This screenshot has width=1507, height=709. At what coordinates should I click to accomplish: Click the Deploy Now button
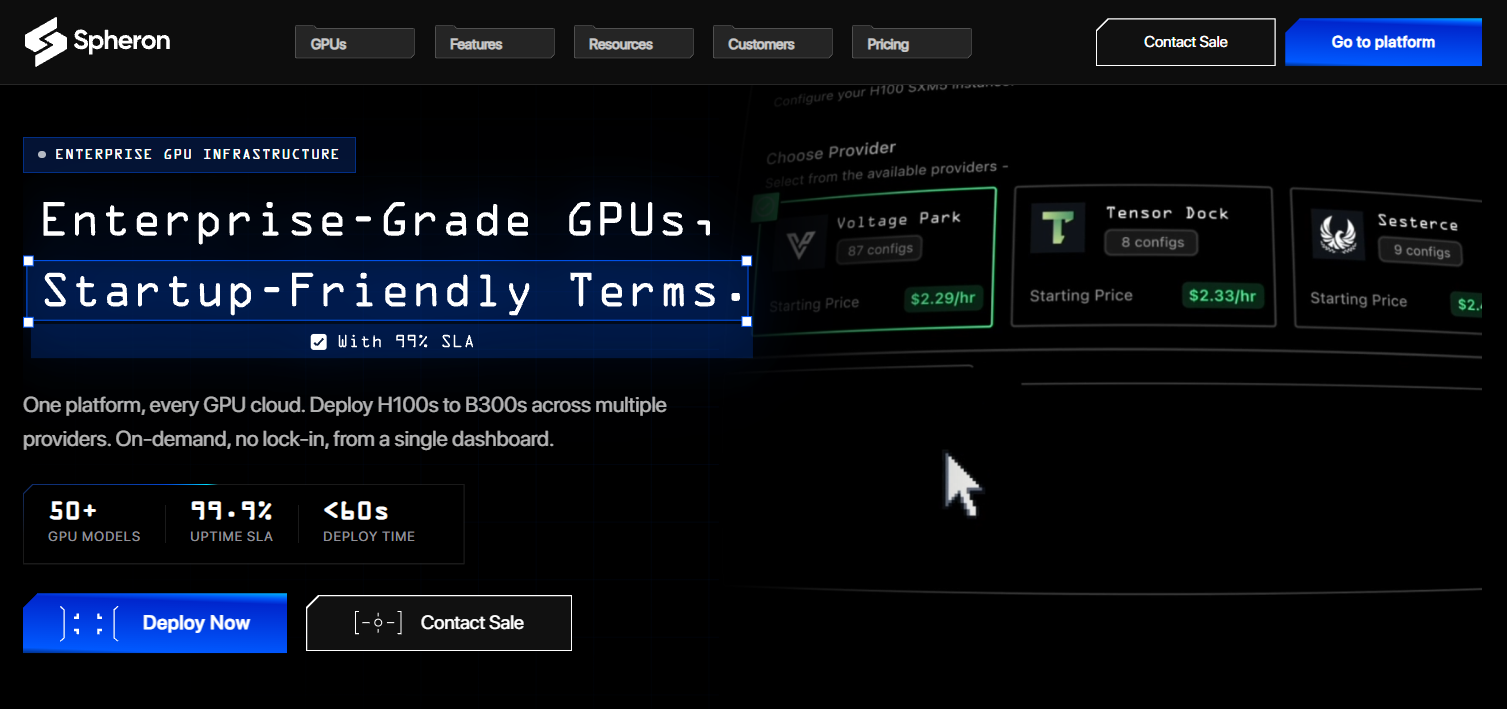click(155, 623)
